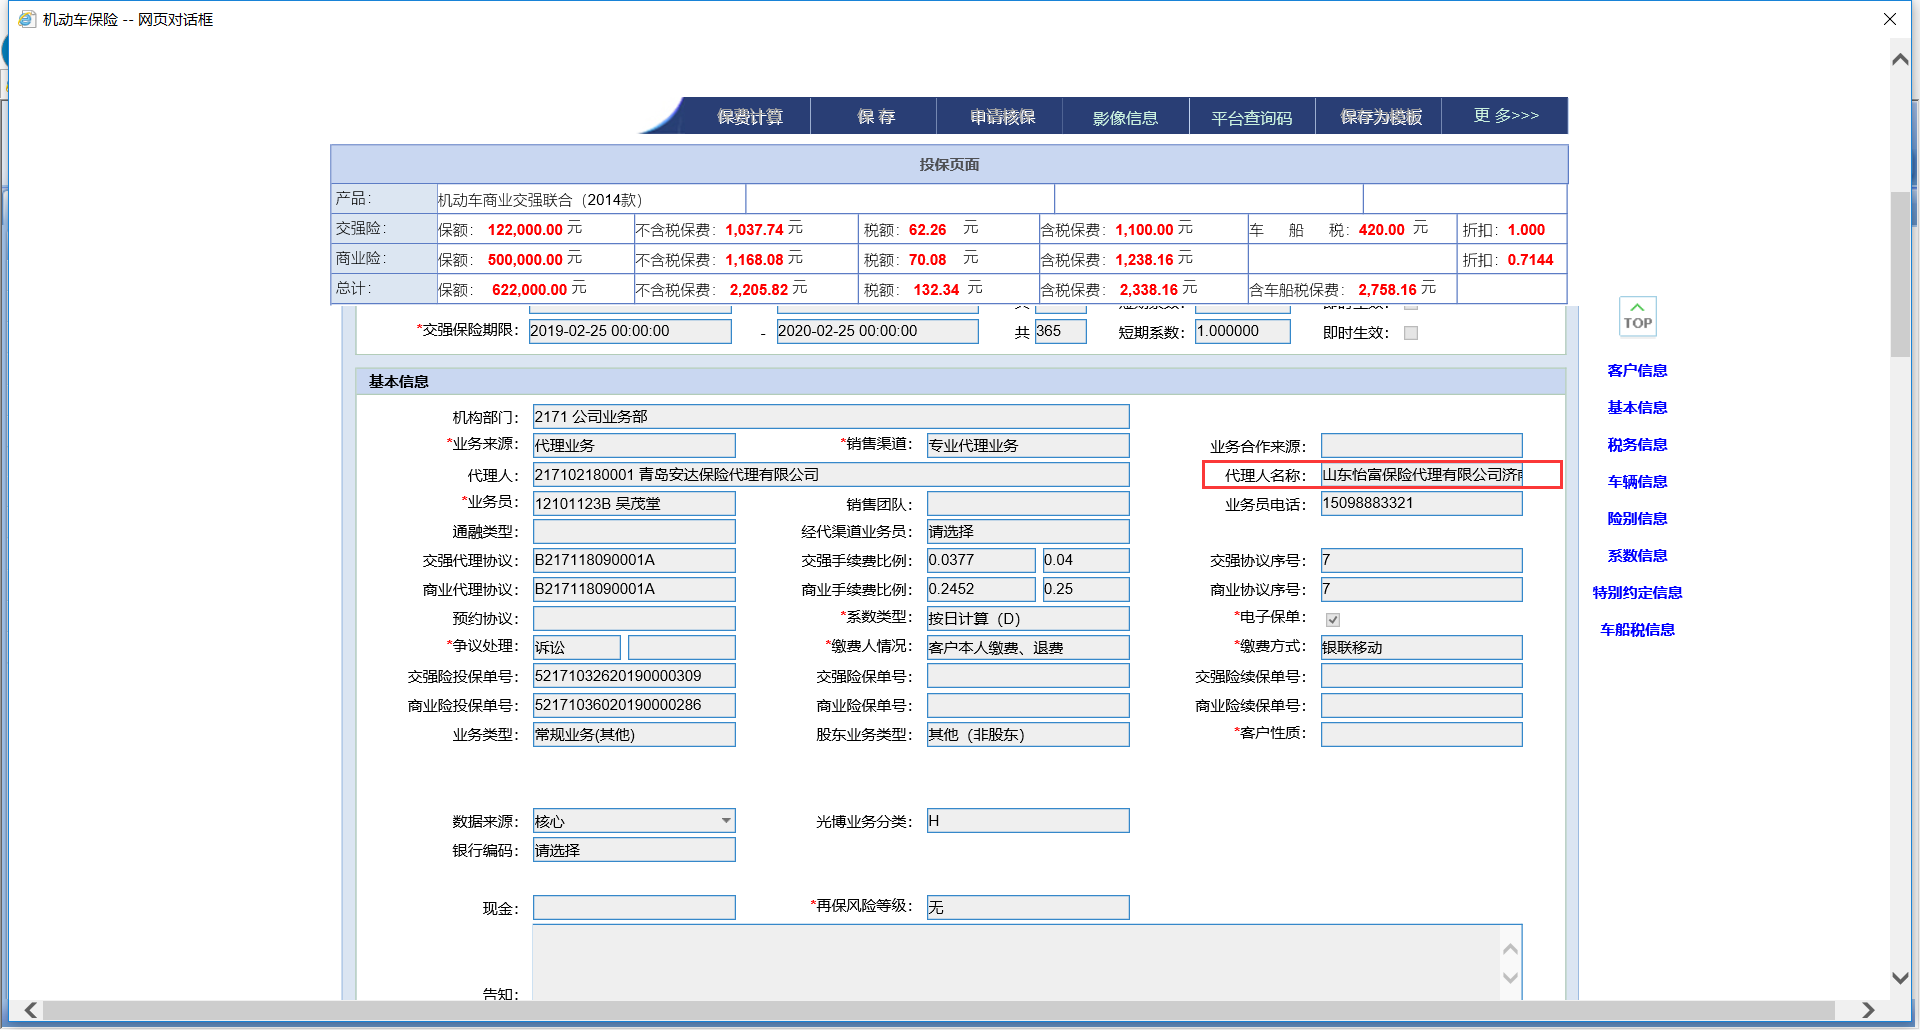Click the 预约协议 field
The width and height of the screenshot is (1920, 1030).
634,618
